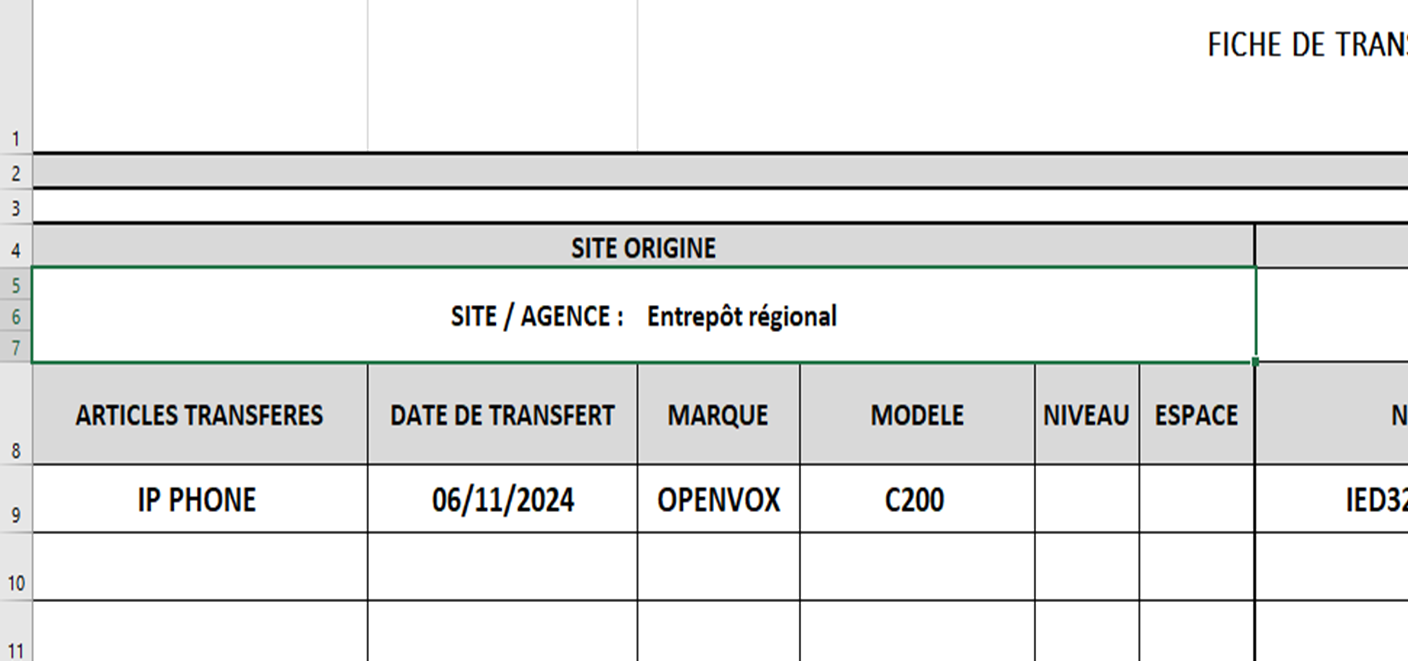
Task: Select the row 8 header
Action: pyautogui.click(x=16, y=450)
